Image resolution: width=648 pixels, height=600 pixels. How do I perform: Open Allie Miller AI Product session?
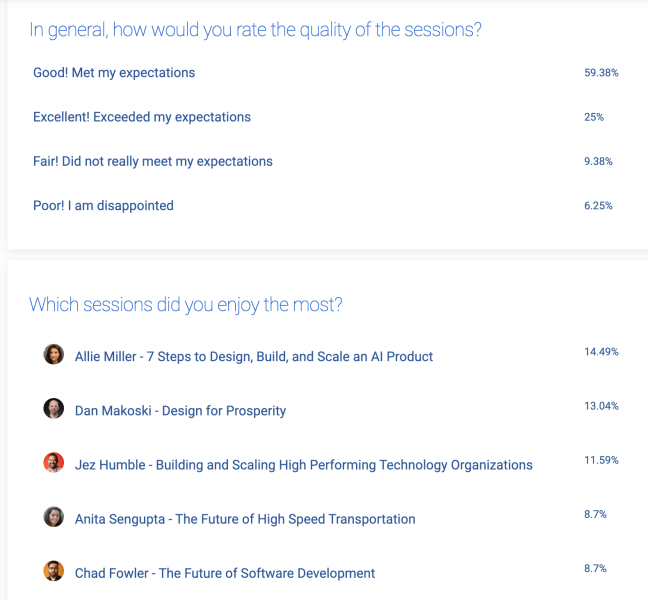254,356
